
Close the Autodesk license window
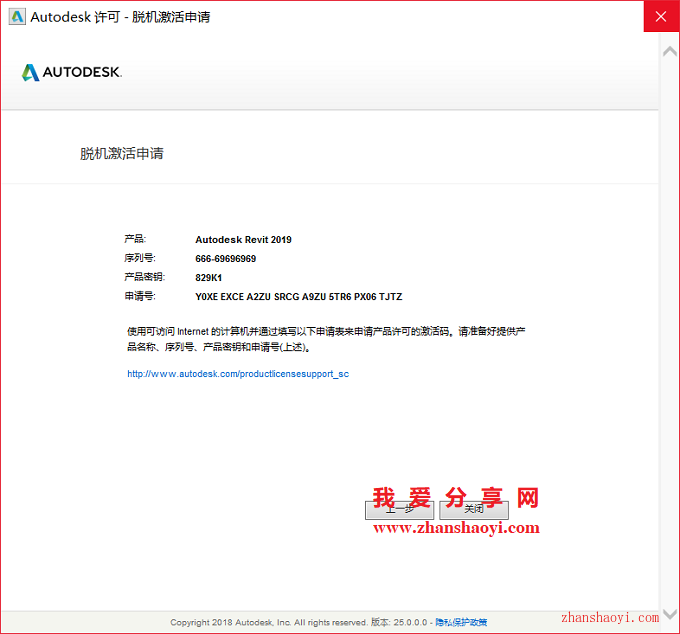point(661,16)
